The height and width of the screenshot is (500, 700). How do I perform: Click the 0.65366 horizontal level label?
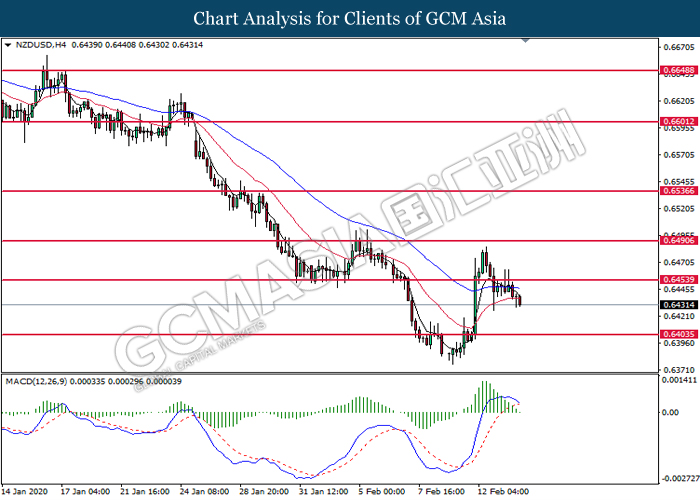tap(679, 191)
